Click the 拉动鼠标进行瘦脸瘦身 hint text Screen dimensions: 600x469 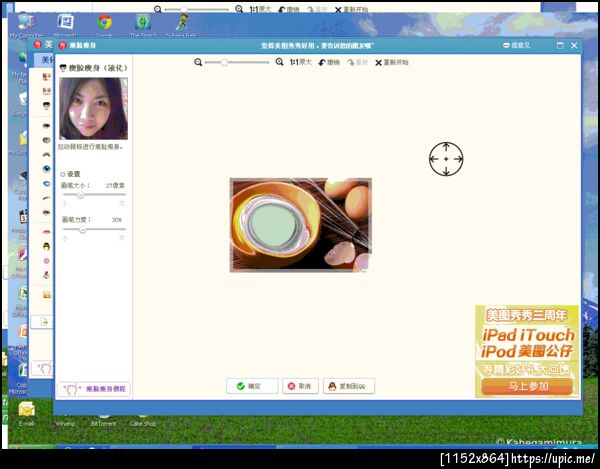tap(91, 147)
